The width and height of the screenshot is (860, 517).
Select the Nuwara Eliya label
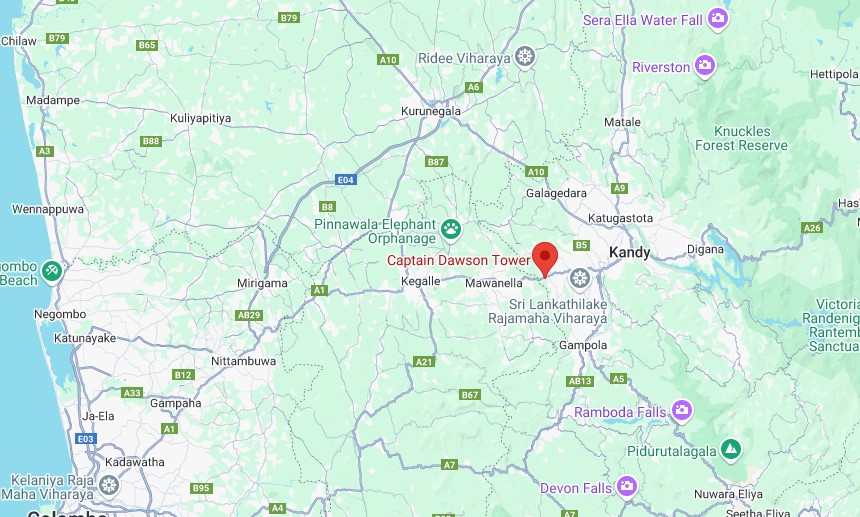[728, 494]
